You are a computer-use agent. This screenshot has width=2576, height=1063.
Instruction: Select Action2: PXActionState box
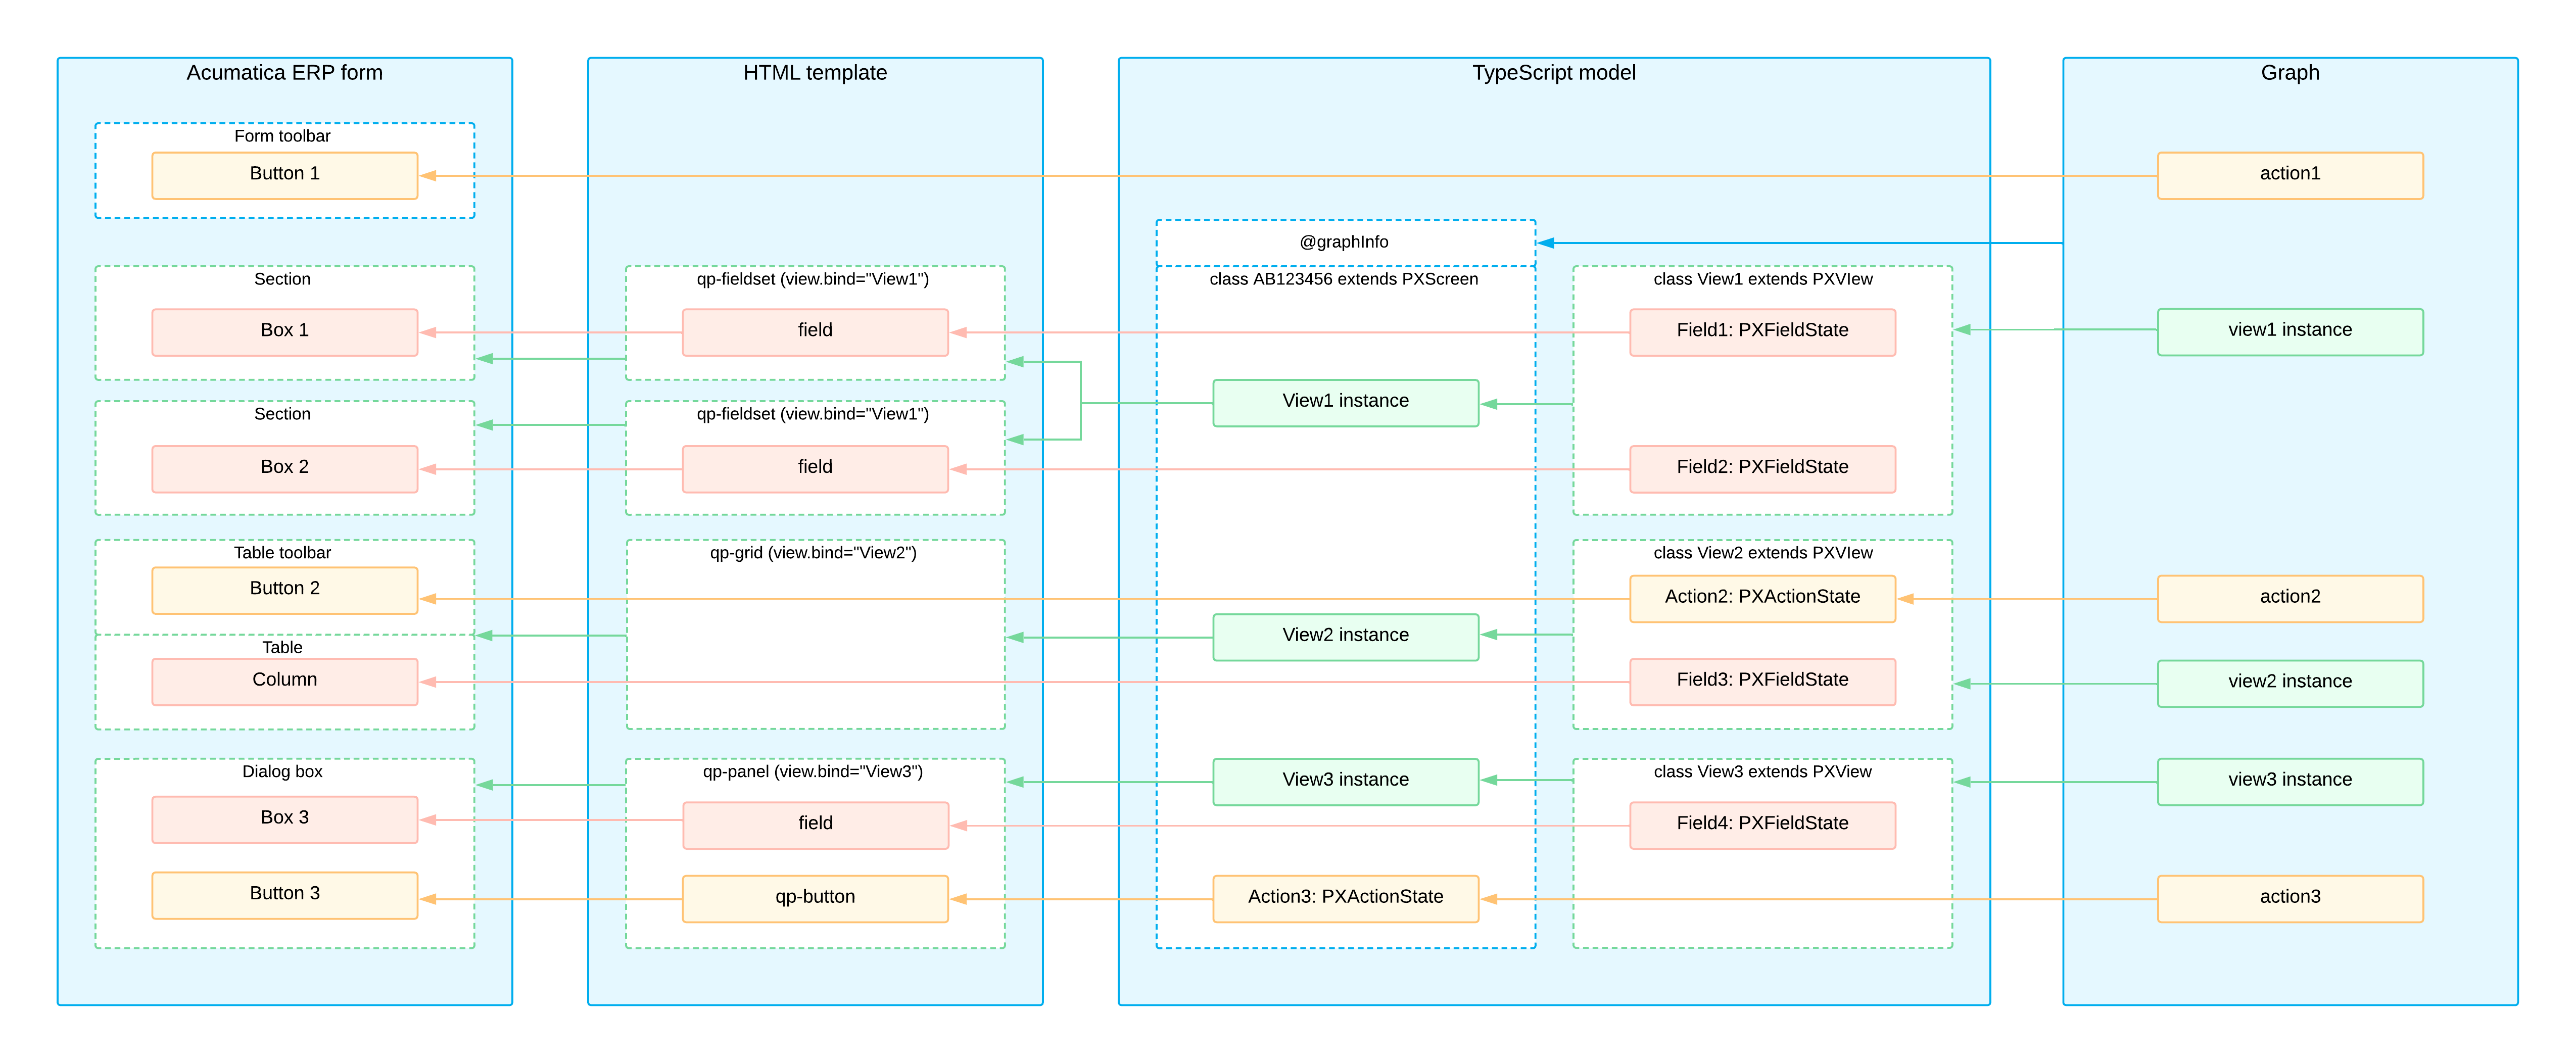[x=1762, y=598]
